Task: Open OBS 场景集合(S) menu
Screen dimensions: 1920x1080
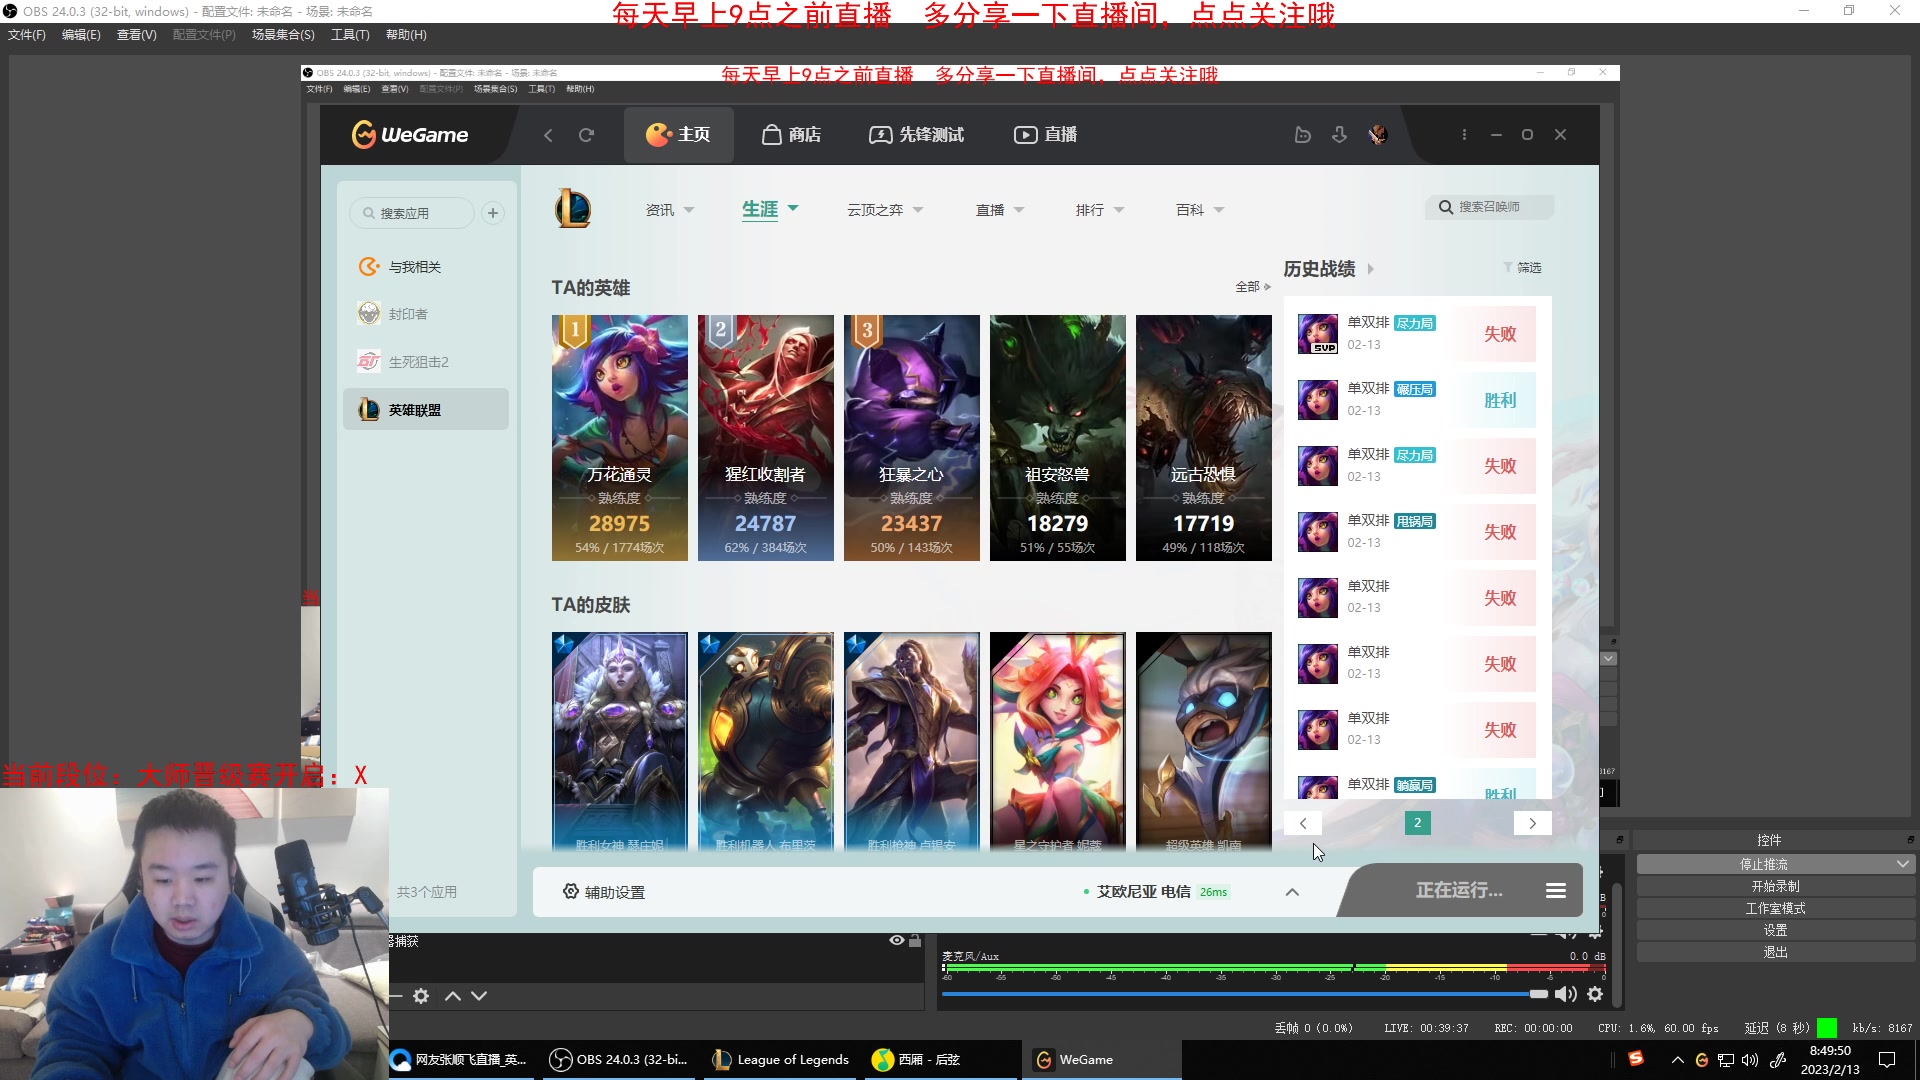Action: pos(283,35)
